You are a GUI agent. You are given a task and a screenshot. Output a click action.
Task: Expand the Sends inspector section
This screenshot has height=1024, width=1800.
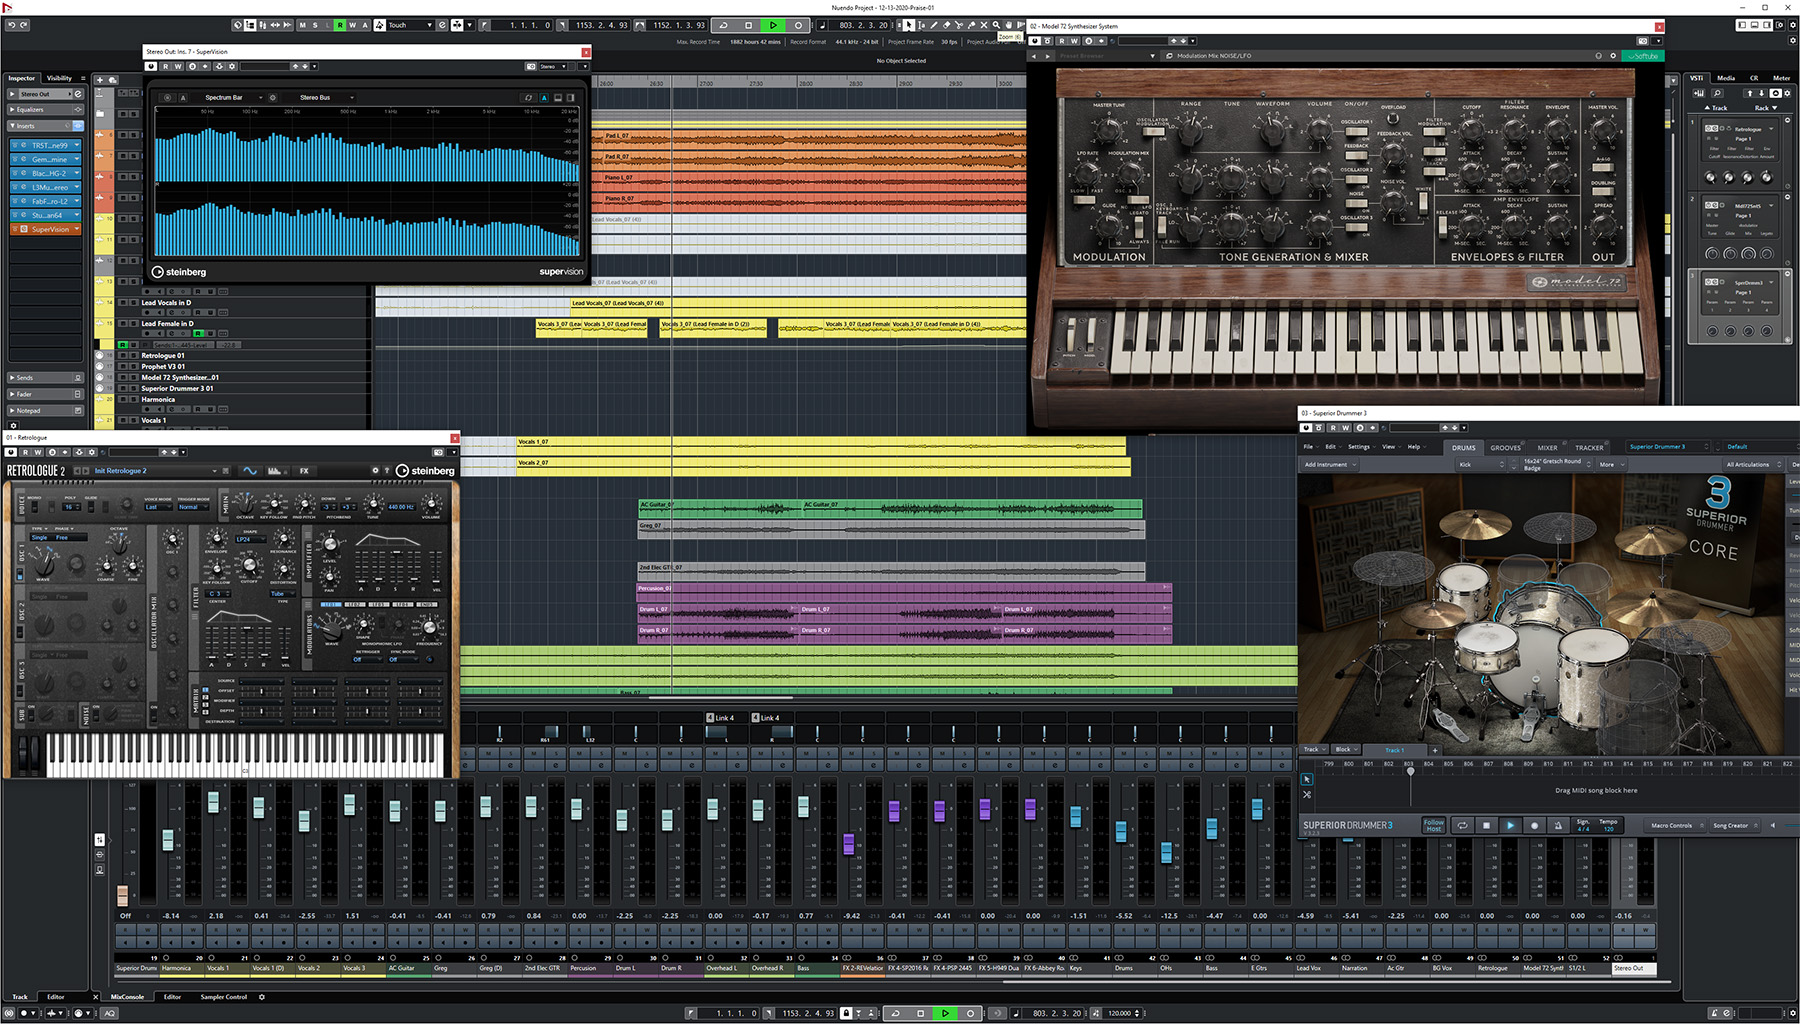point(45,378)
